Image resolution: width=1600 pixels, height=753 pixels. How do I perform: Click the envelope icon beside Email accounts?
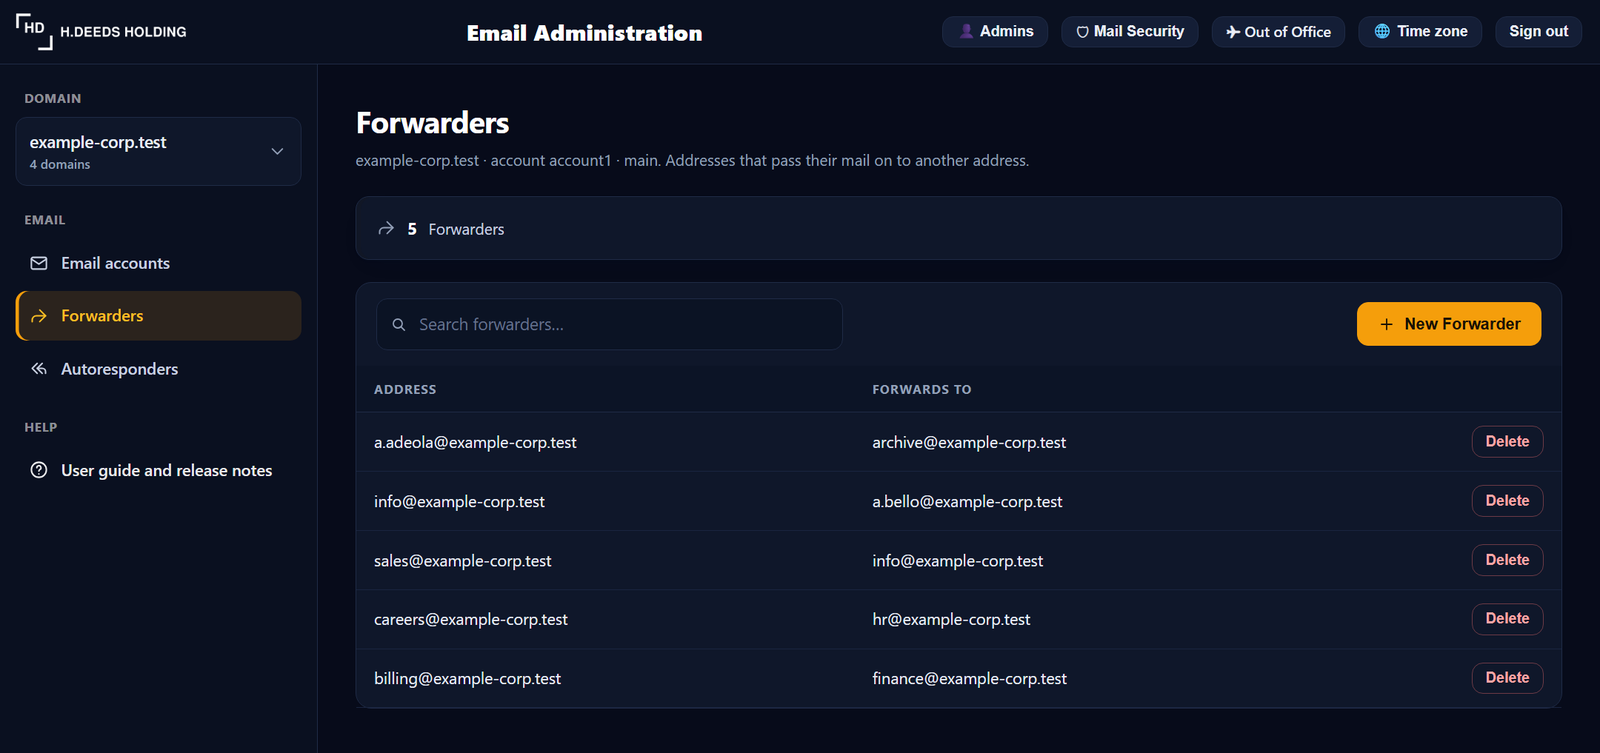tap(39, 263)
